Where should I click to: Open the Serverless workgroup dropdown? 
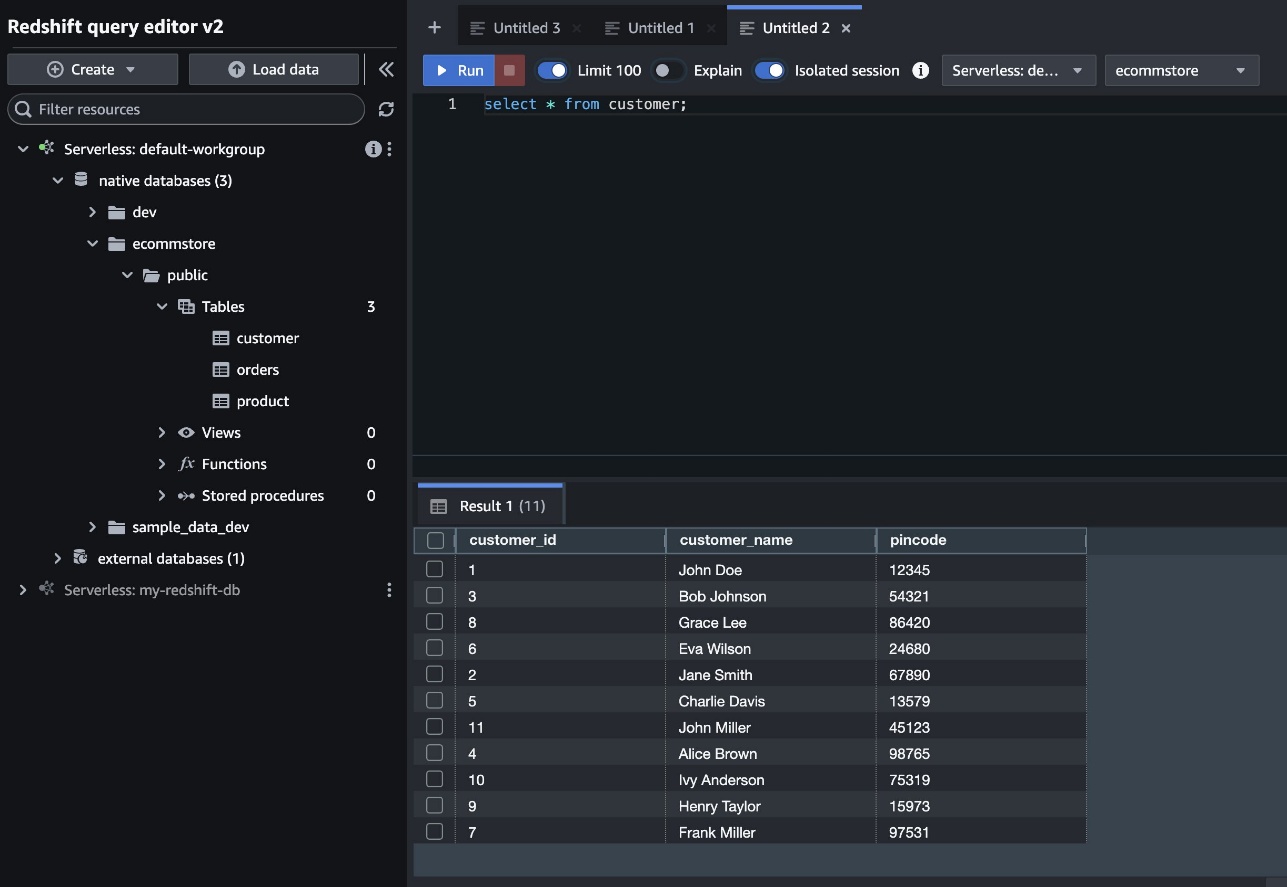[x=1019, y=70]
